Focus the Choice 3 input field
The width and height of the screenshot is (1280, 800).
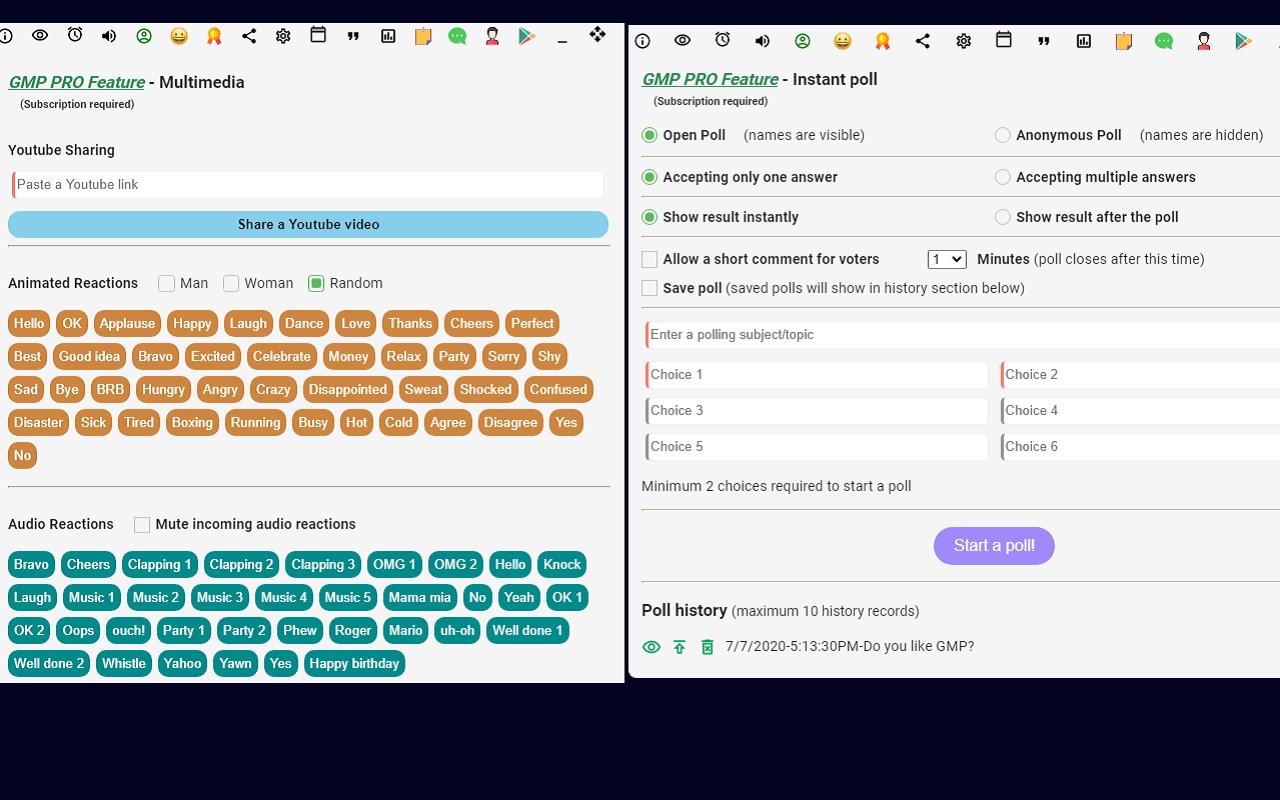click(x=817, y=411)
